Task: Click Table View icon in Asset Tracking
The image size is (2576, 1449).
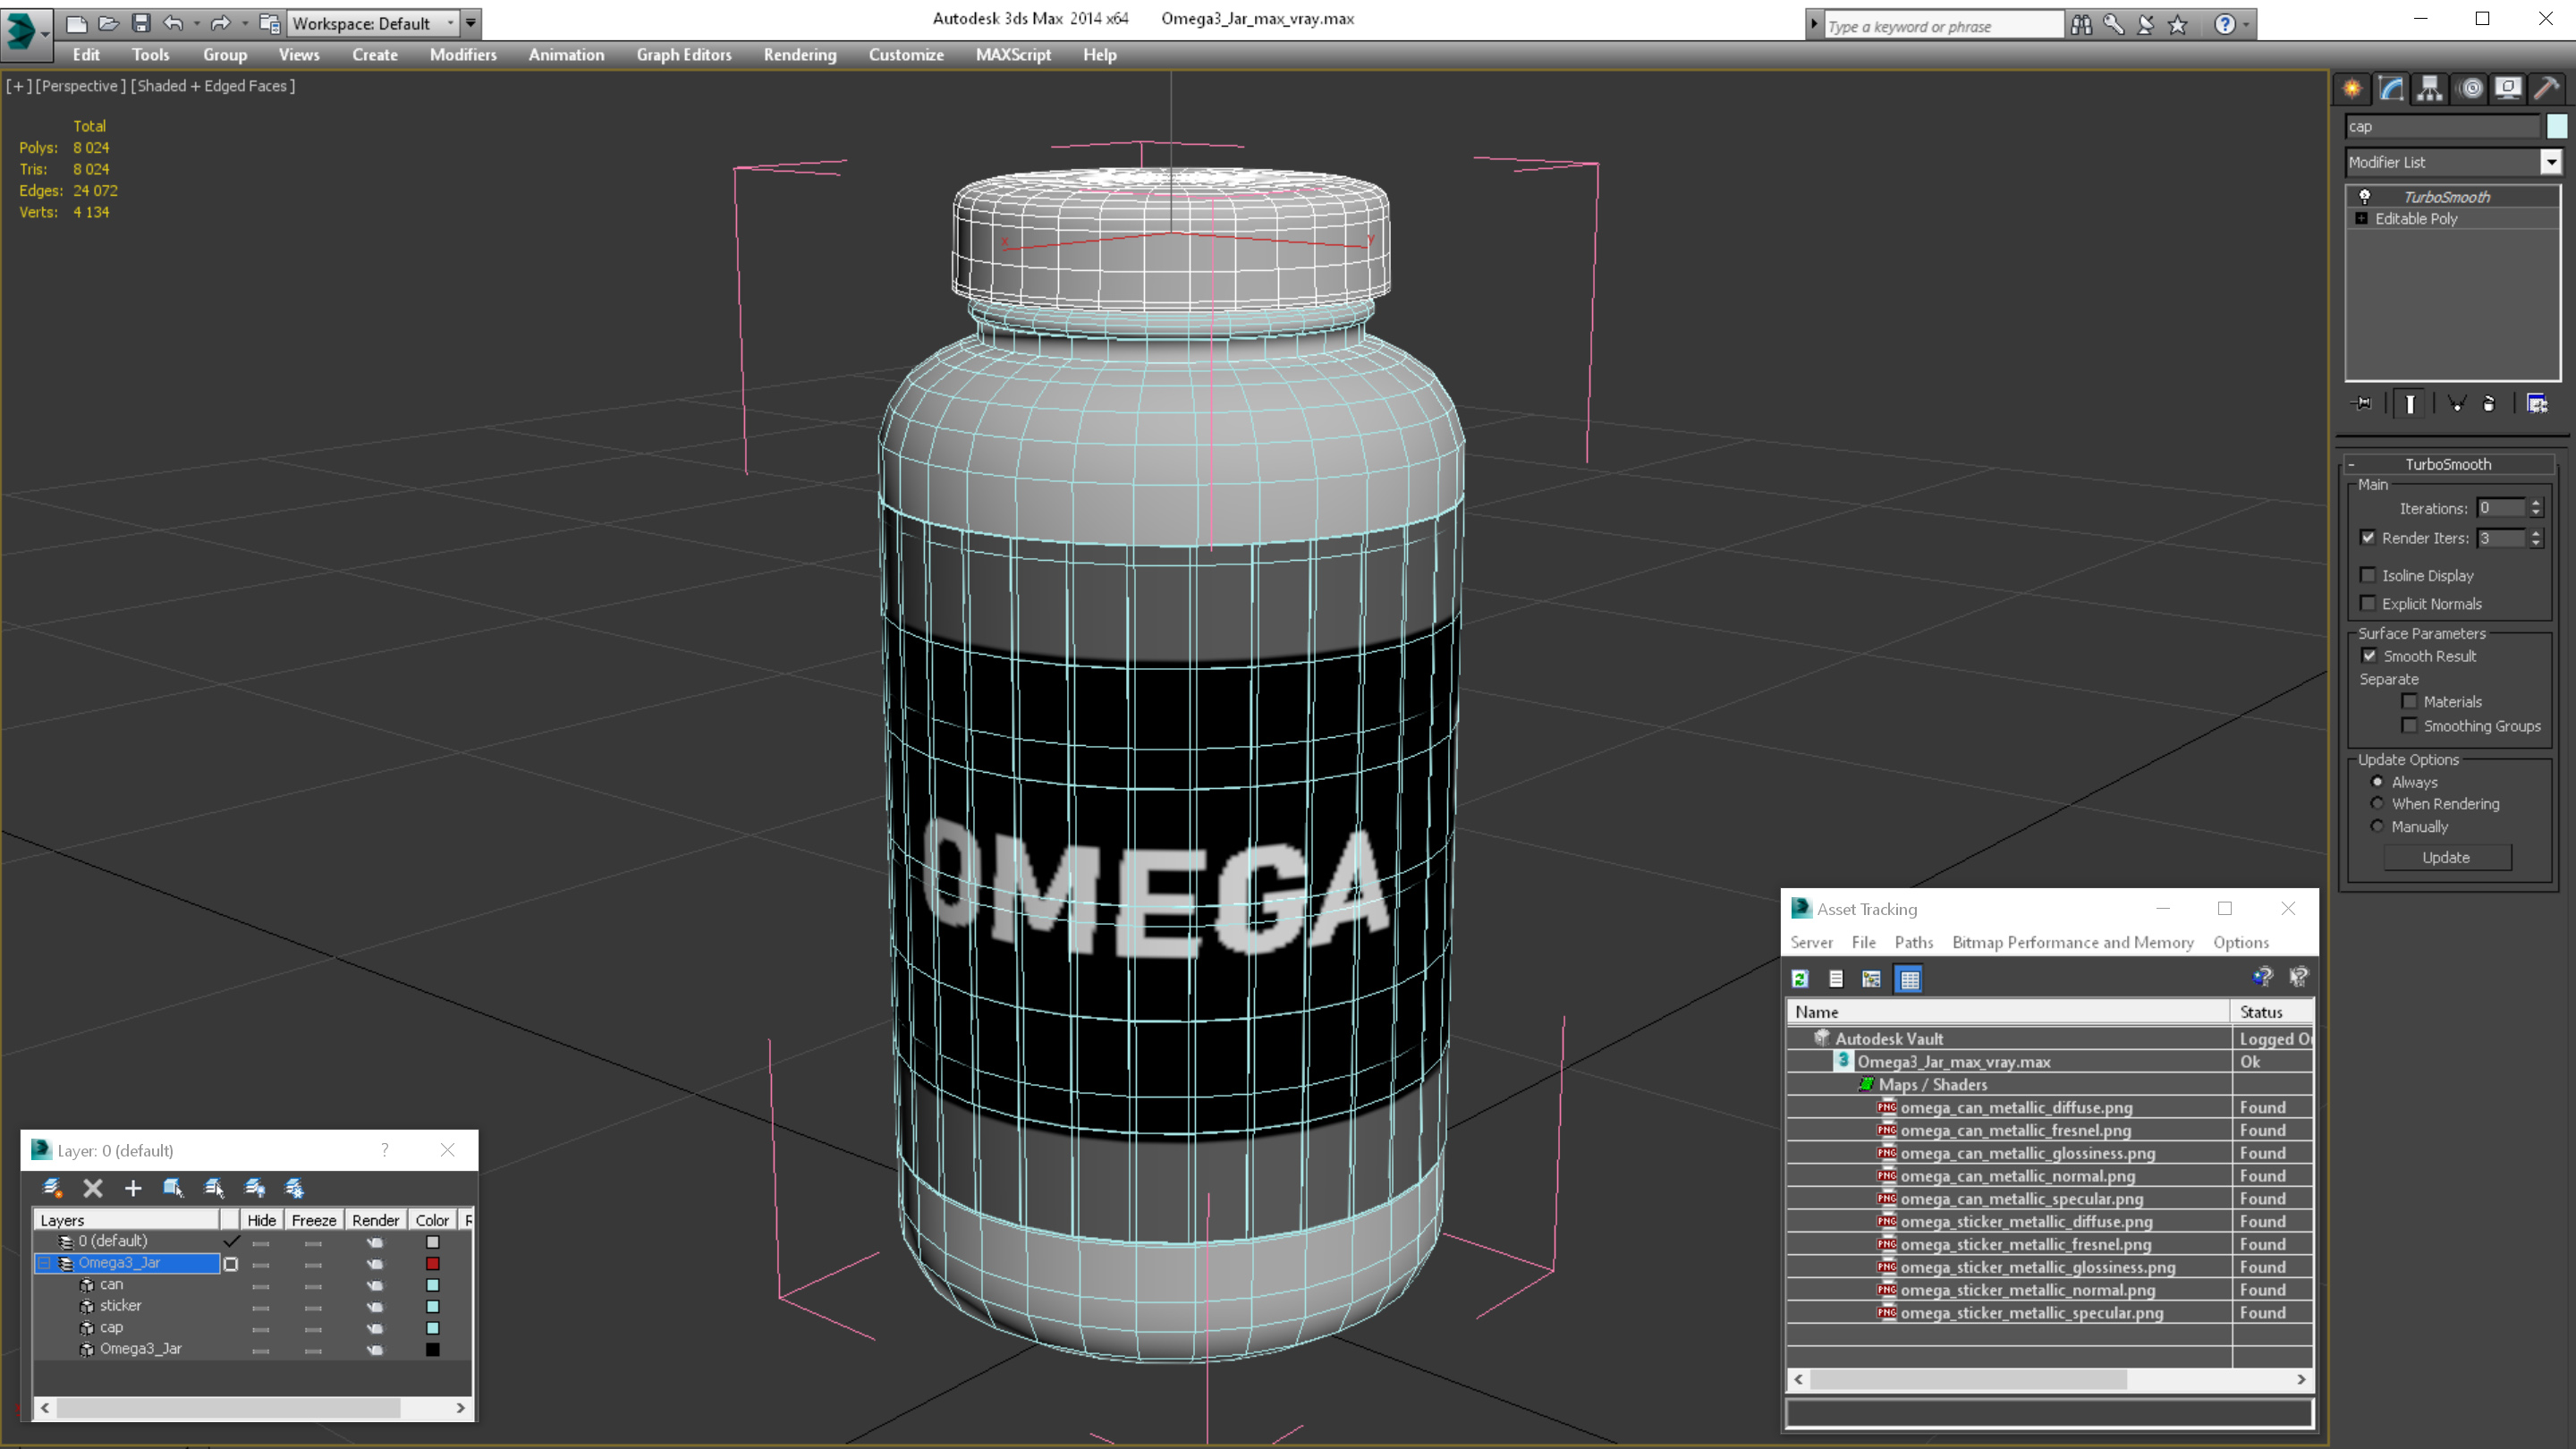Action: (x=1909, y=980)
